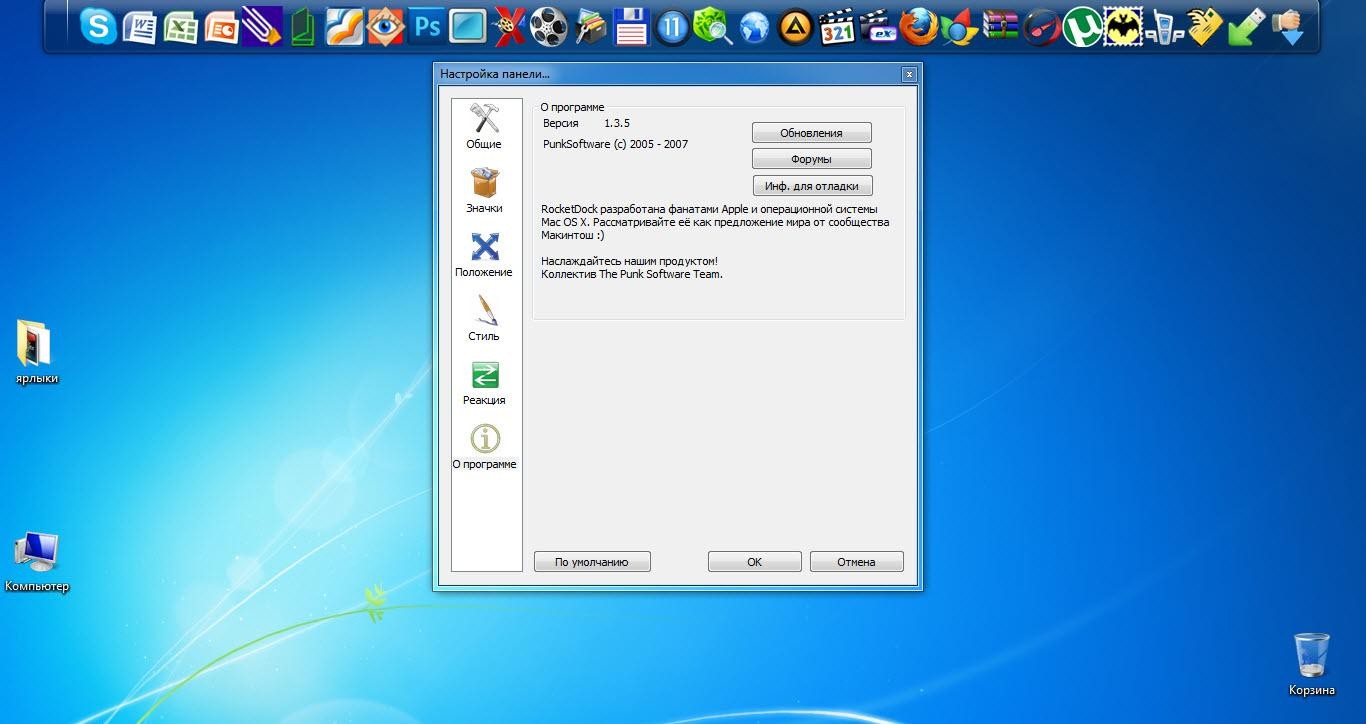Open the Форумы button

point(811,159)
